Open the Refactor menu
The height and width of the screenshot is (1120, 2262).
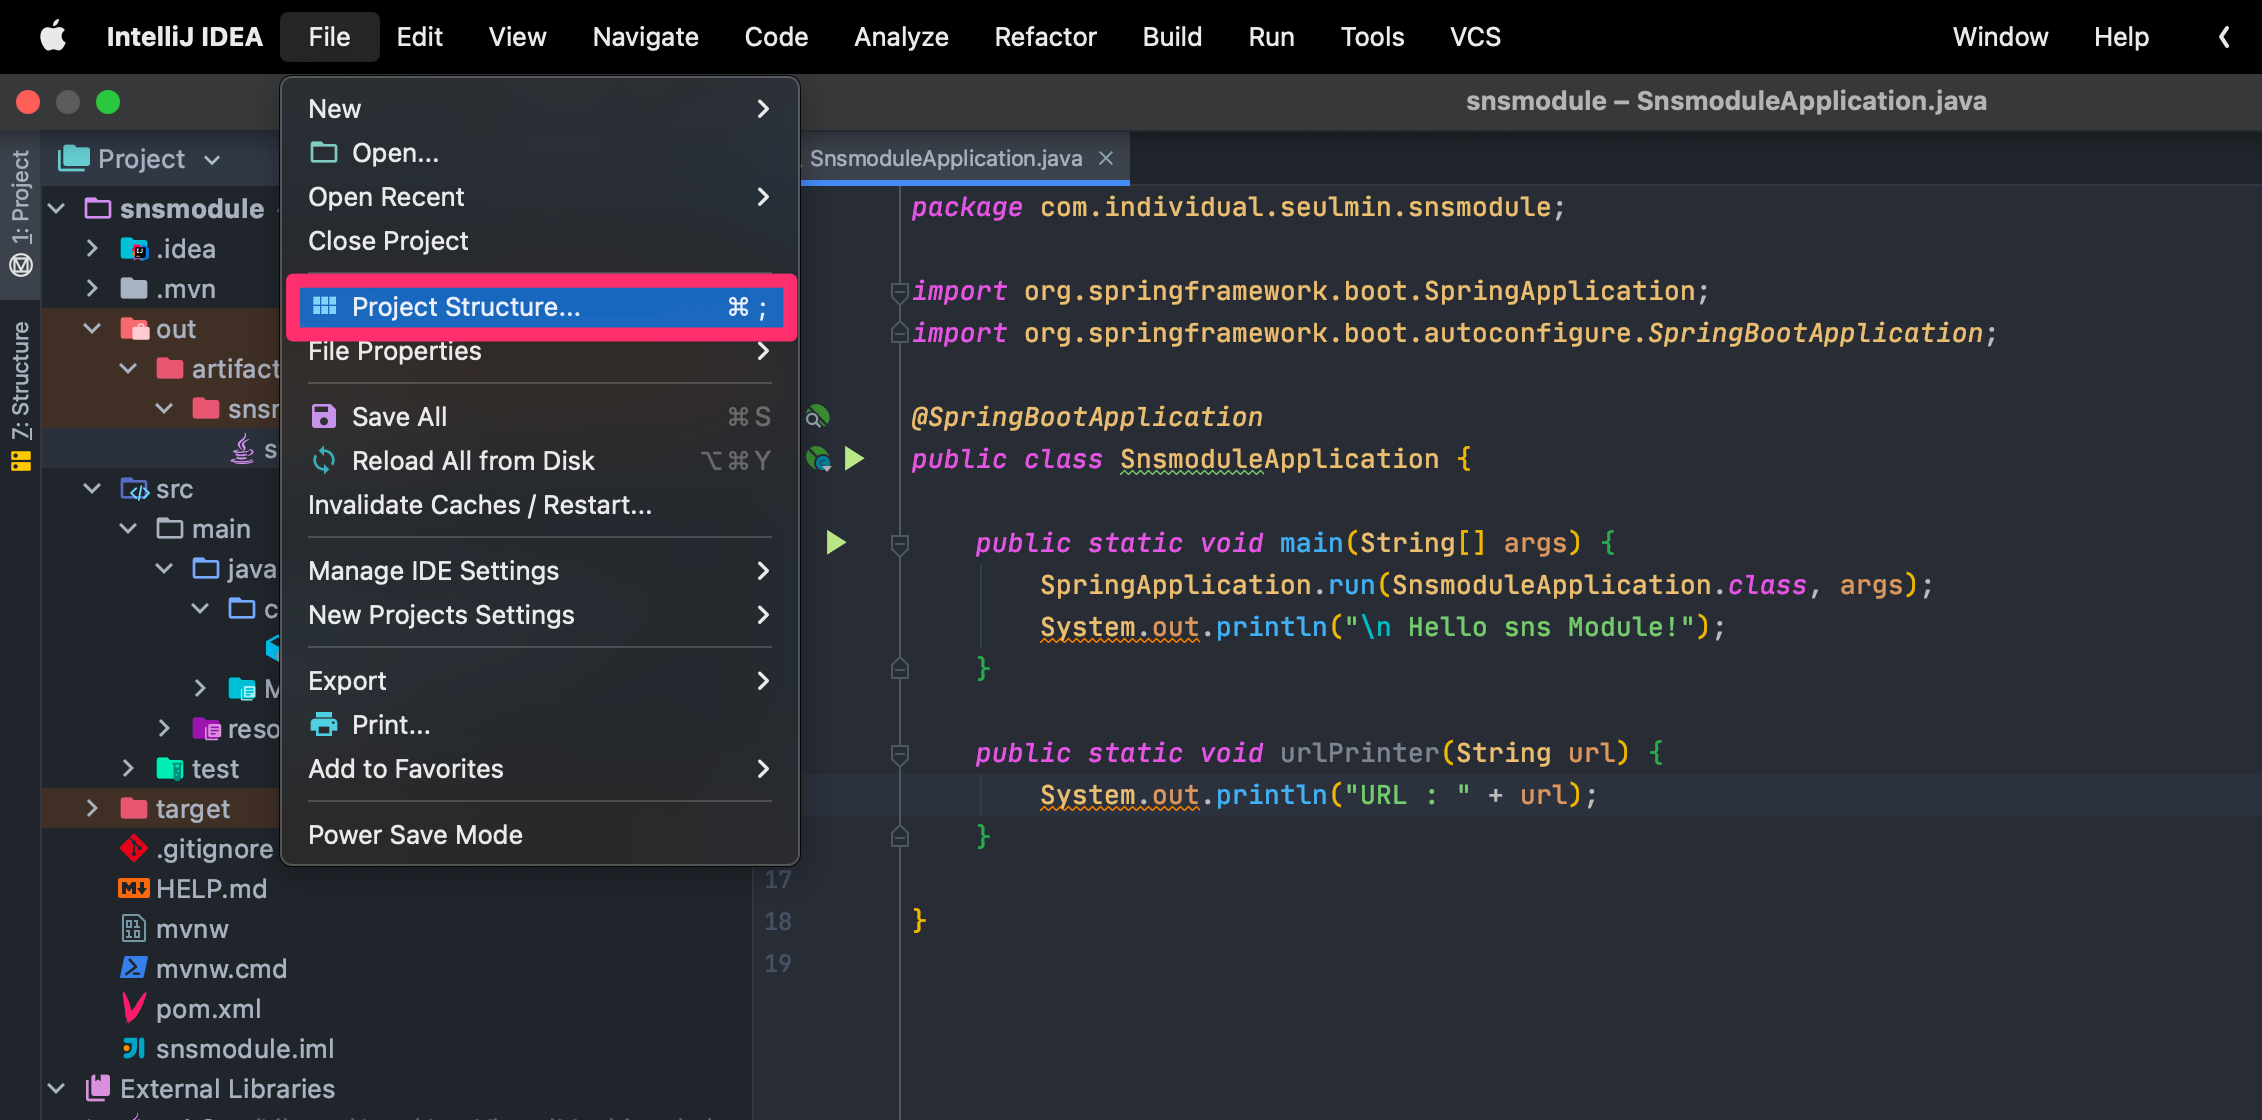[x=1044, y=37]
